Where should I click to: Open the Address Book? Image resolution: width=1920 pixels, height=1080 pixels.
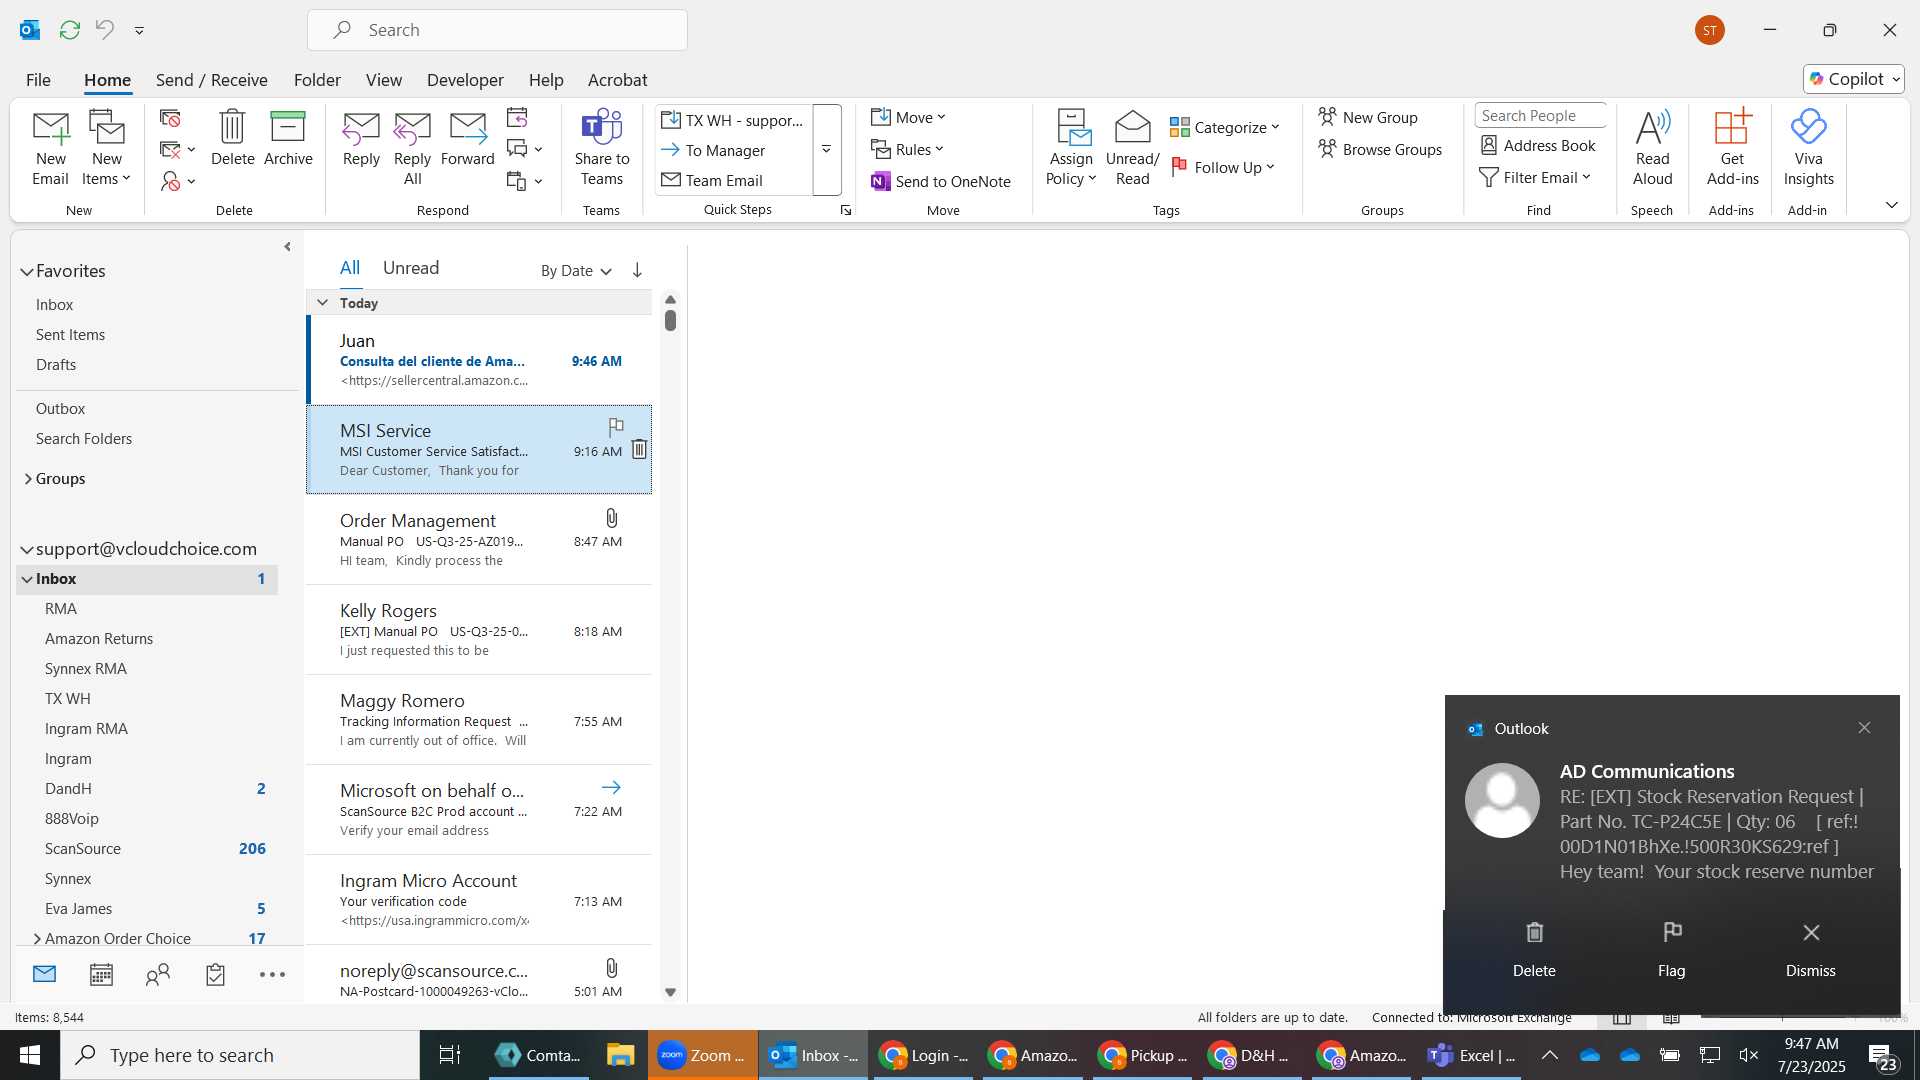click(x=1538, y=146)
